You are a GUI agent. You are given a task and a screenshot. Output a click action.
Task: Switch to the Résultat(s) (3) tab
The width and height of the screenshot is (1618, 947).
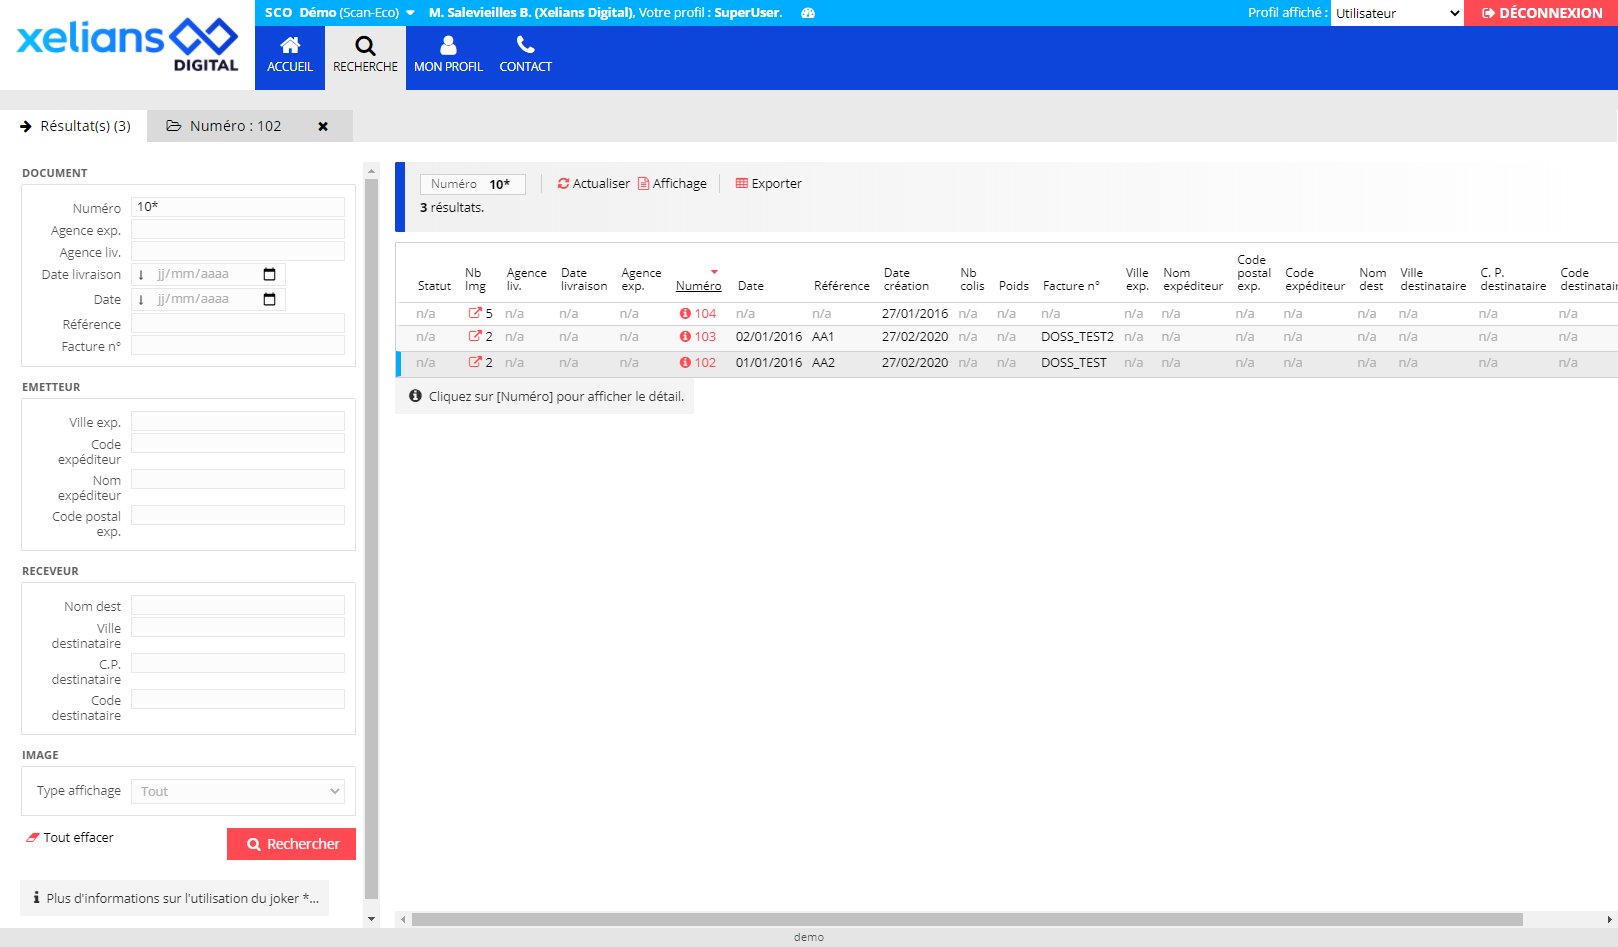coord(75,126)
